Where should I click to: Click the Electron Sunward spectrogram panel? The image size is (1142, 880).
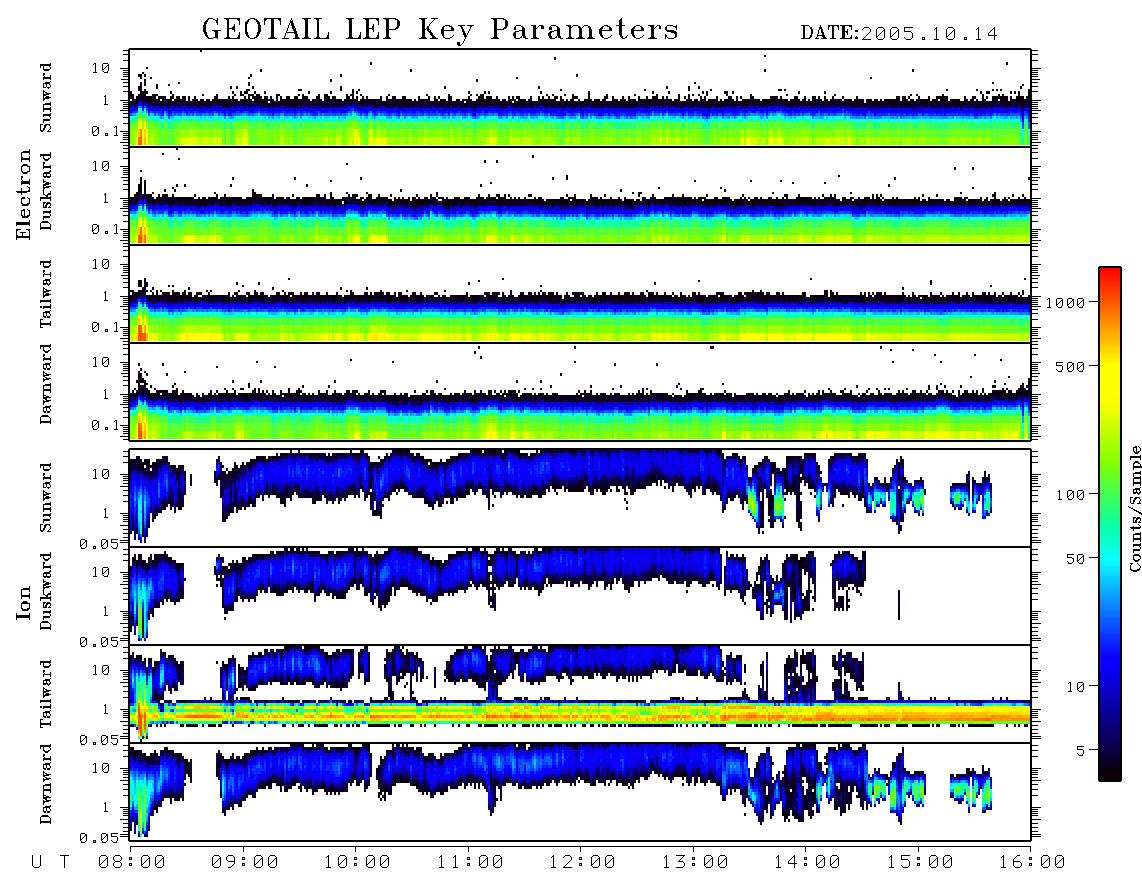click(x=580, y=98)
